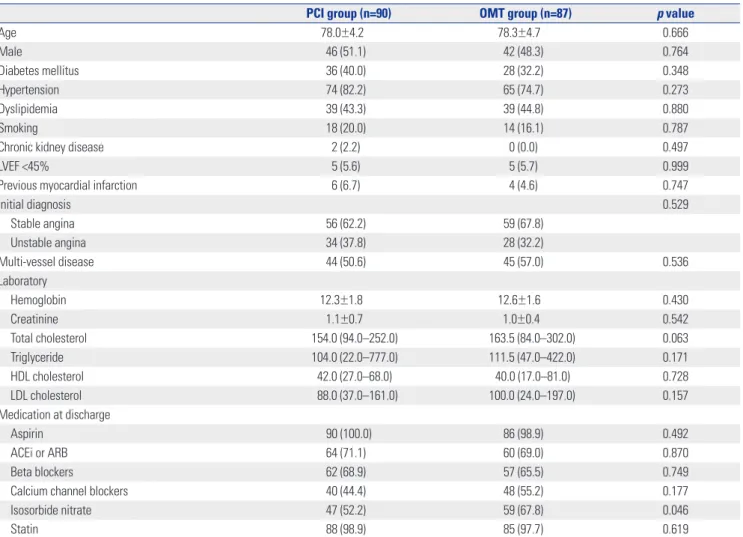743x537 pixels.
Task: Select the 'Hemoglobin' row label
Action: 38,300
